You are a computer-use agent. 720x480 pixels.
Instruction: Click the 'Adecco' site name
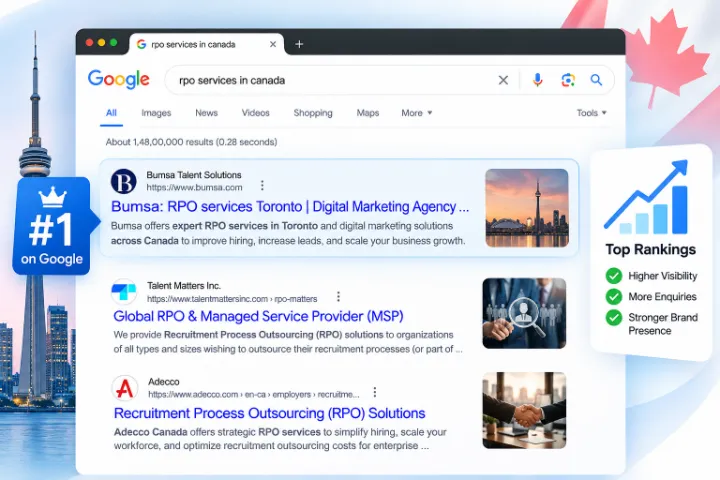click(x=163, y=382)
